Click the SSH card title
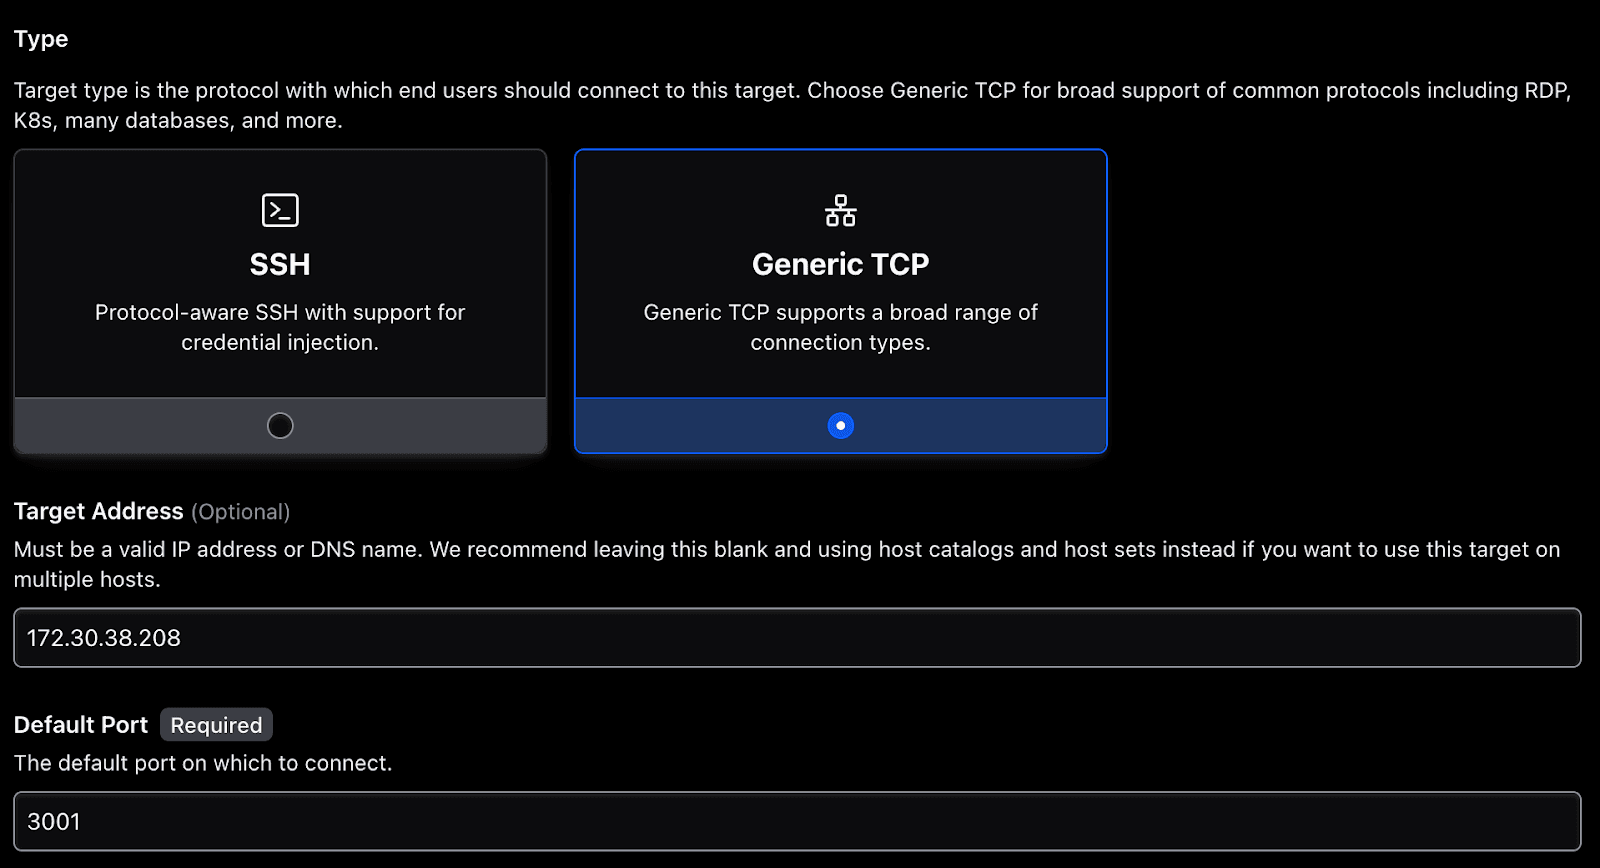Viewport: 1600px width, 868px height. 280,264
